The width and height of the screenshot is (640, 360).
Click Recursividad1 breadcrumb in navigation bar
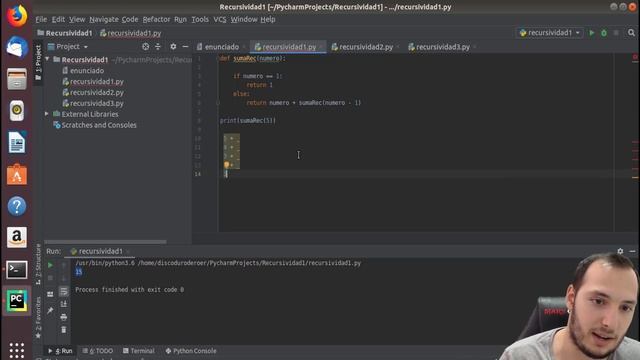(x=64, y=33)
